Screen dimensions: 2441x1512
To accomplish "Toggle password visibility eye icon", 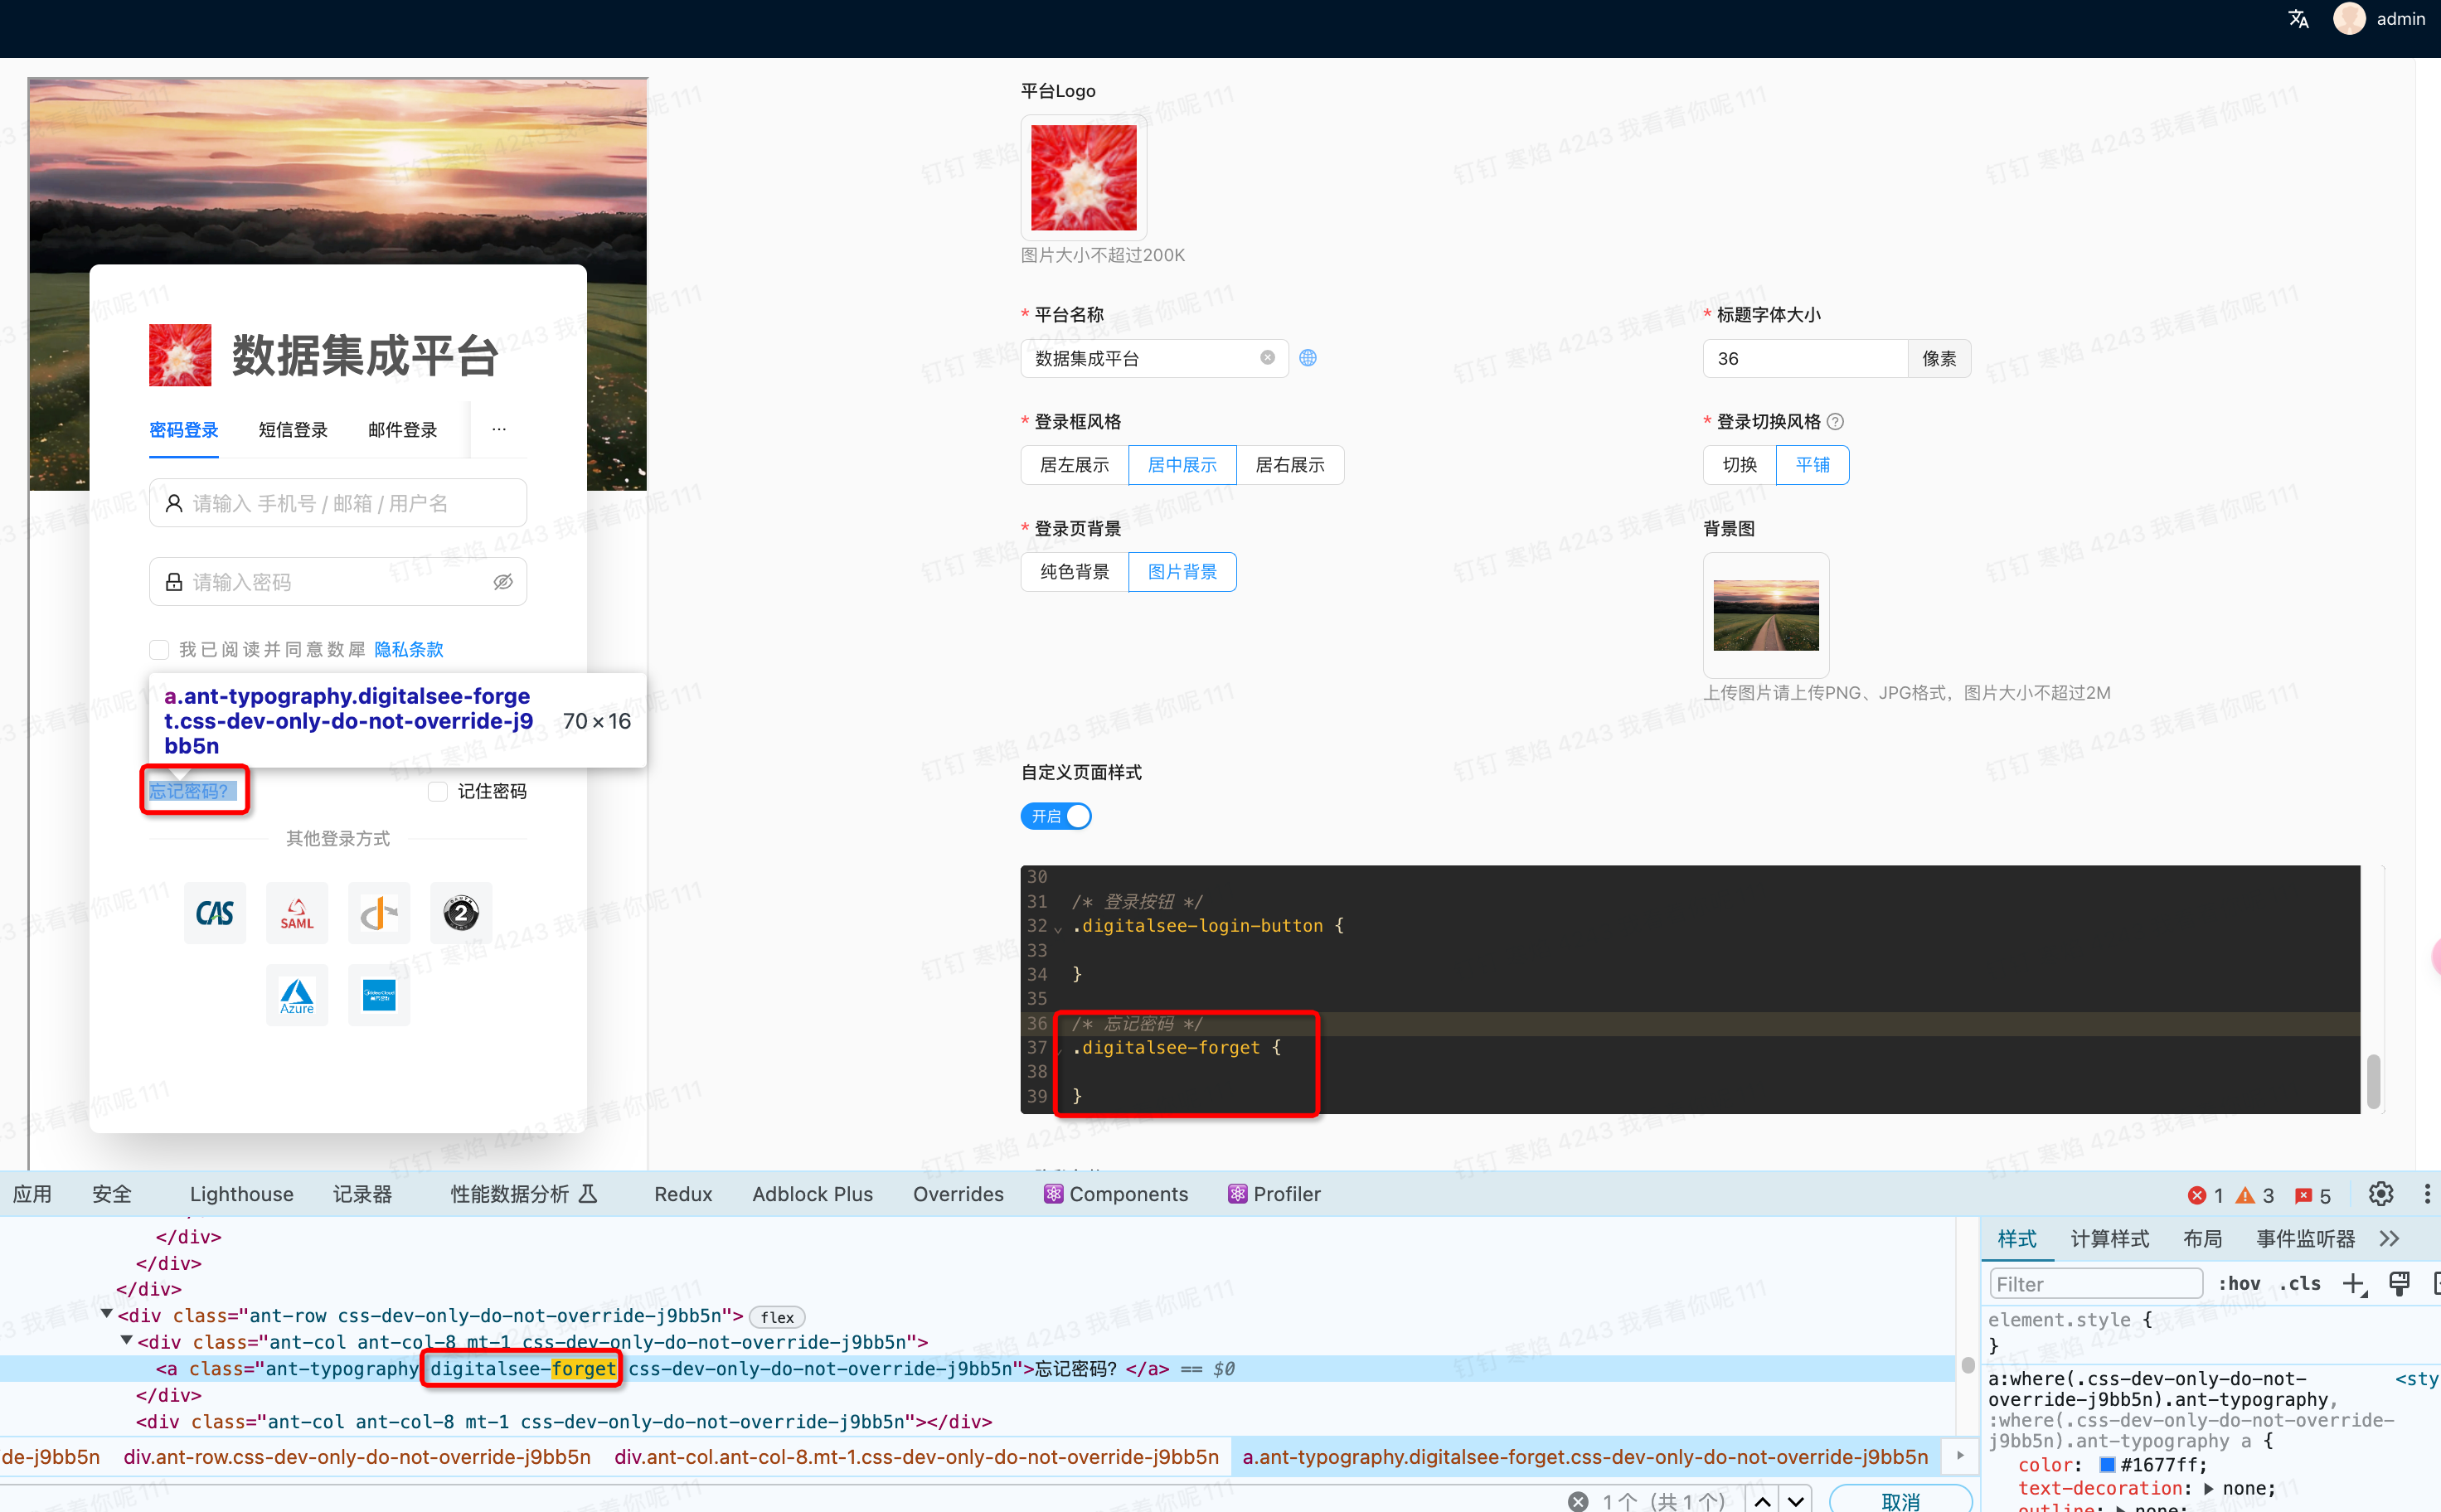I will 503,582.
